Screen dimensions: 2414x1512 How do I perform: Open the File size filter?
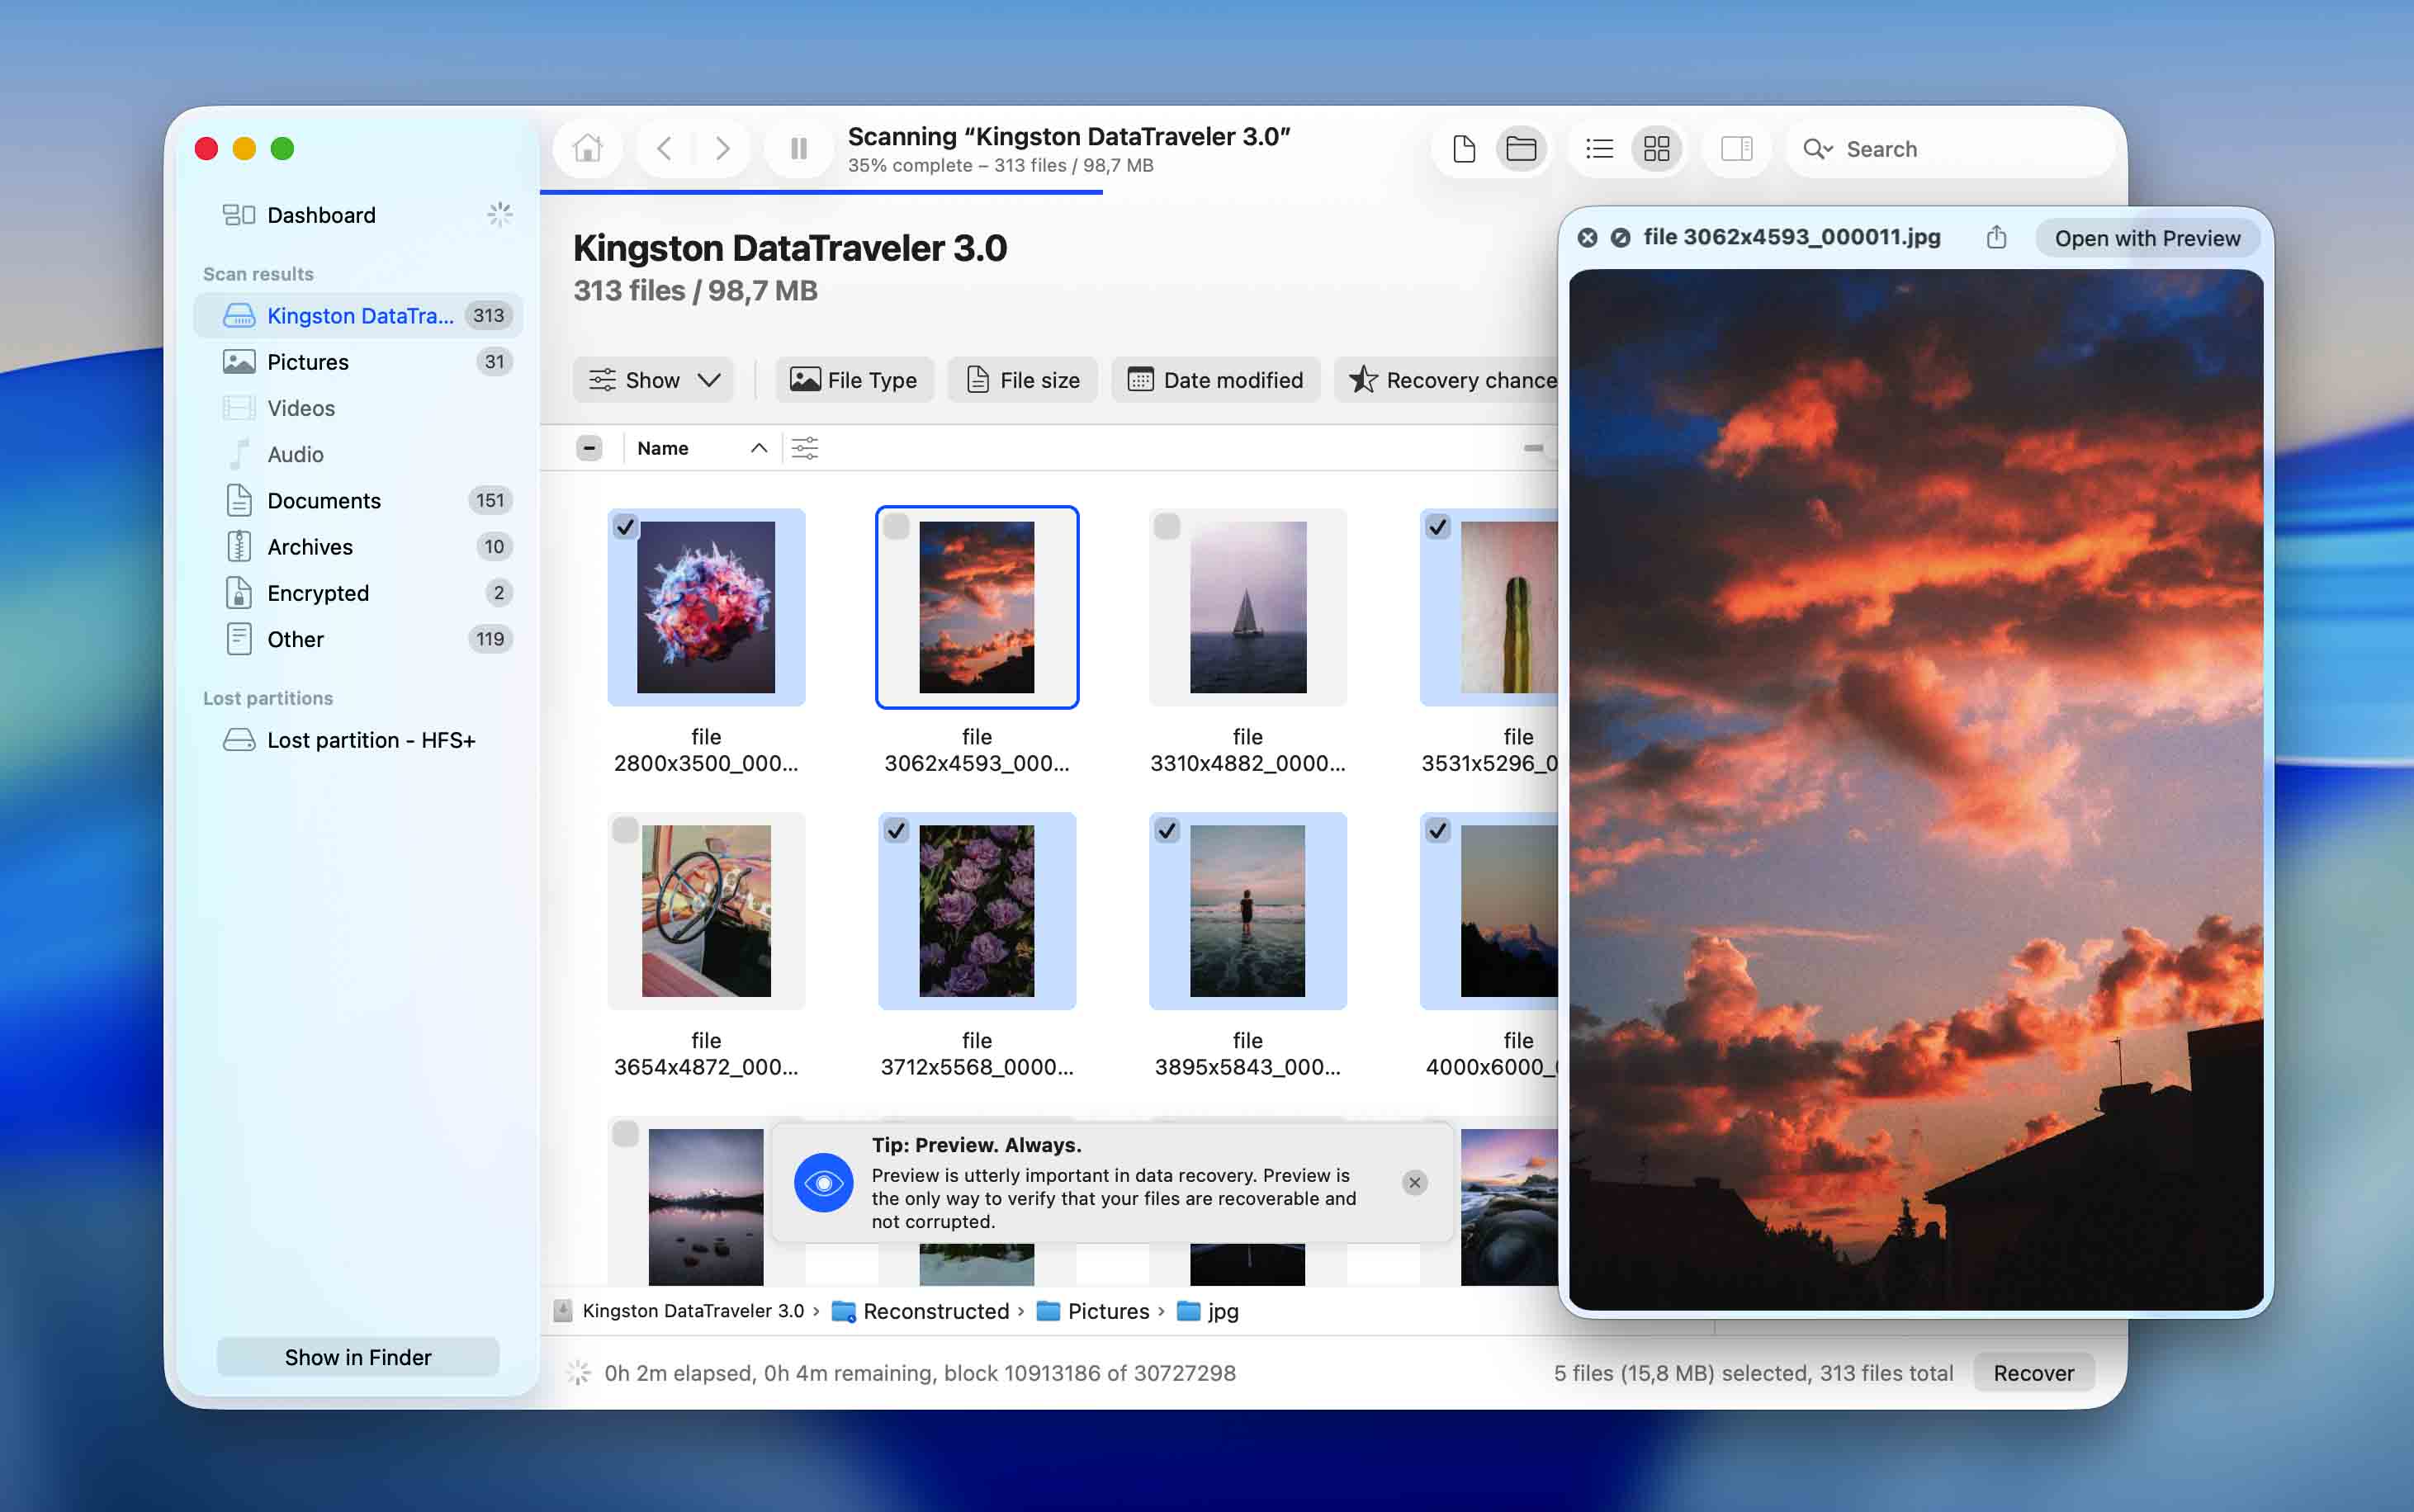tap(1022, 380)
